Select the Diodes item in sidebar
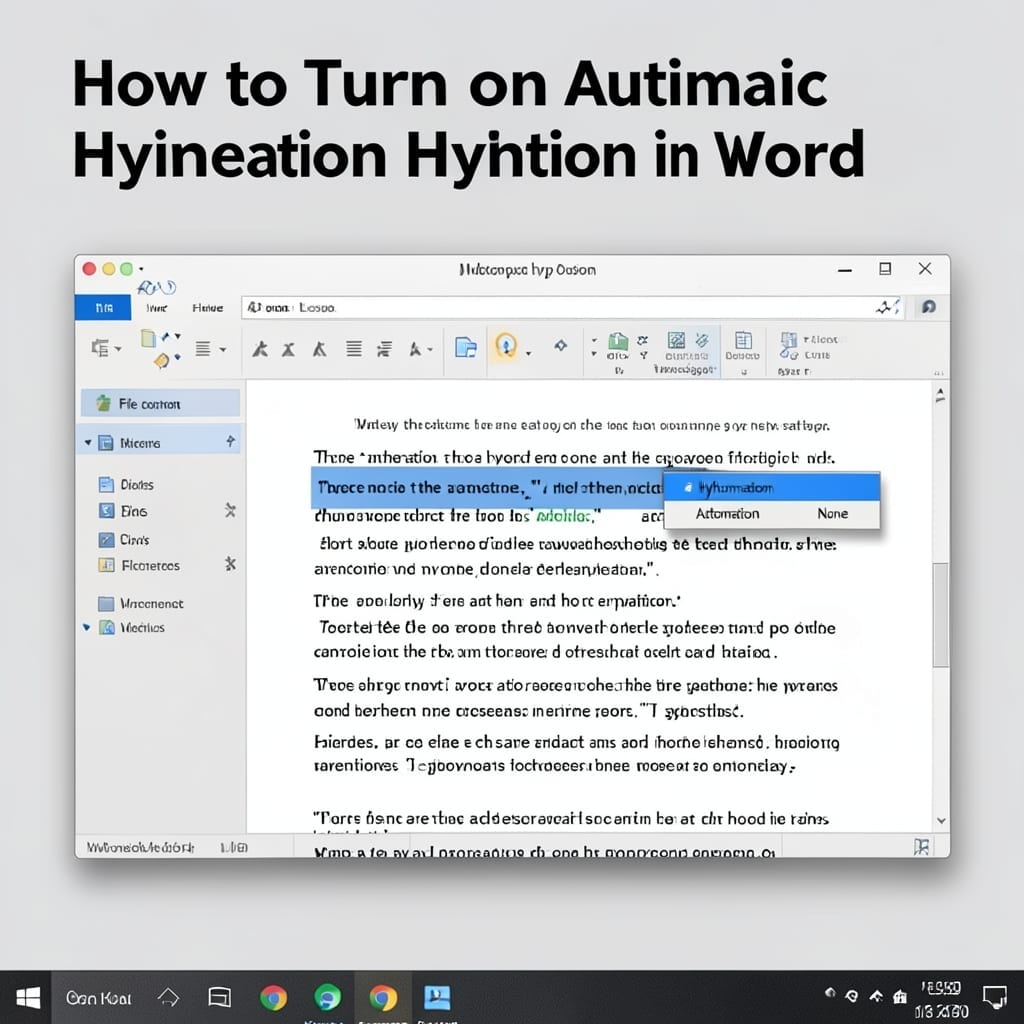 [126, 485]
